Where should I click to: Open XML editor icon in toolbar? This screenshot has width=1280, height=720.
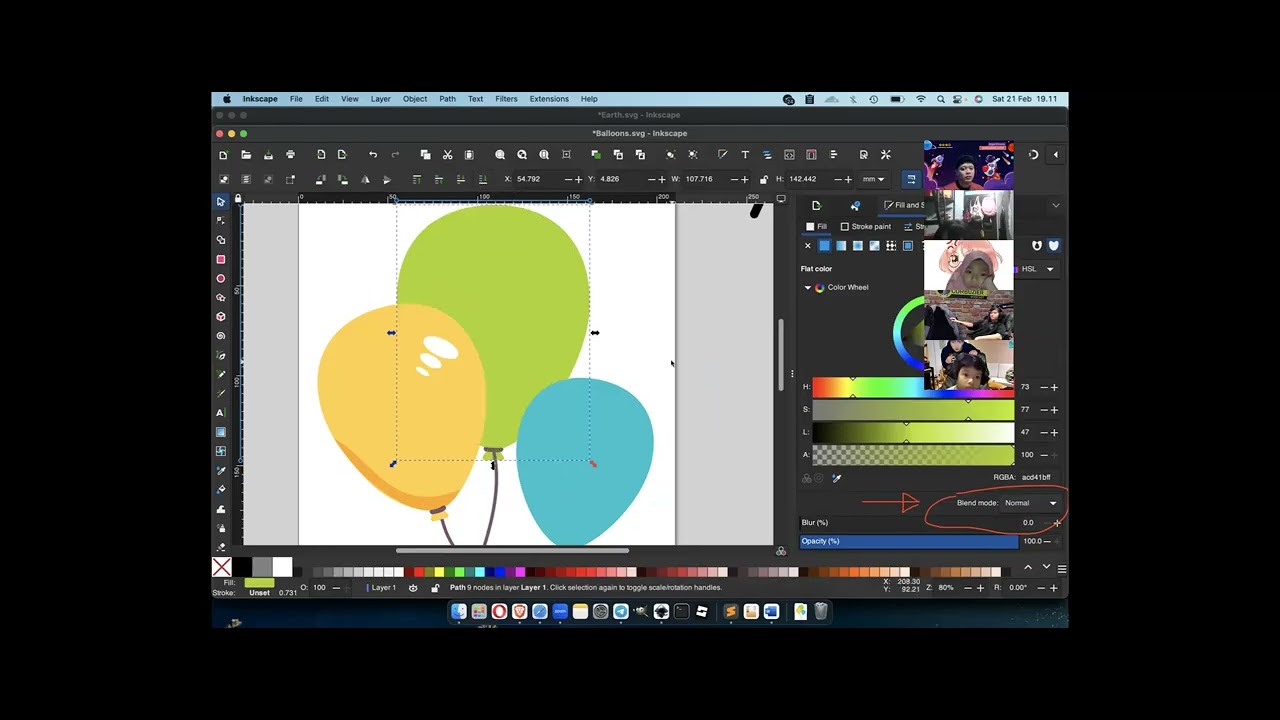[x=789, y=155]
